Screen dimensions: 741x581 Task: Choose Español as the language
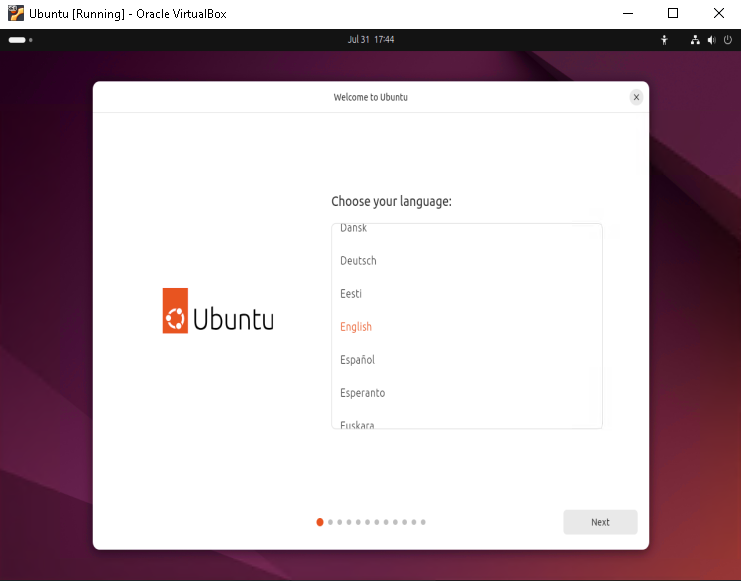pos(467,360)
